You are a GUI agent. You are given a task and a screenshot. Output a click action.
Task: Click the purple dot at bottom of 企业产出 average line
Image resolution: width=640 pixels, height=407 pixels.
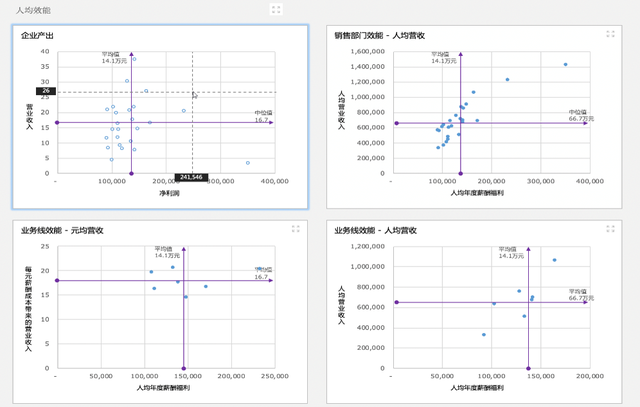(132, 172)
